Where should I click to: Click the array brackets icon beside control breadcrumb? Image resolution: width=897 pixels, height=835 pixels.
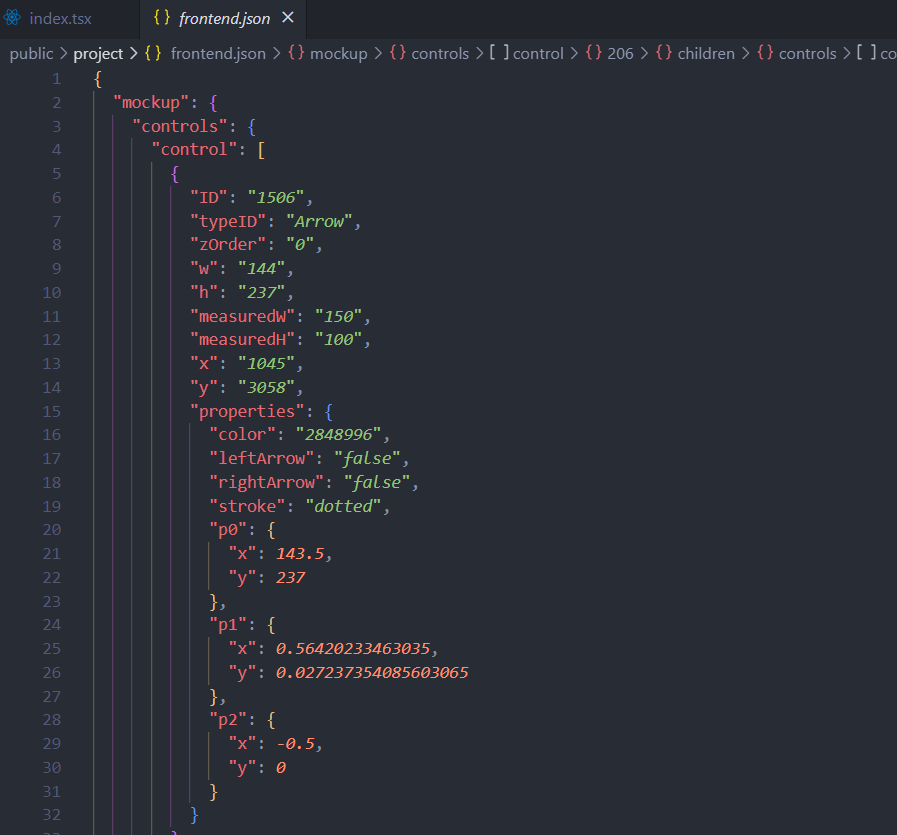click(x=501, y=53)
